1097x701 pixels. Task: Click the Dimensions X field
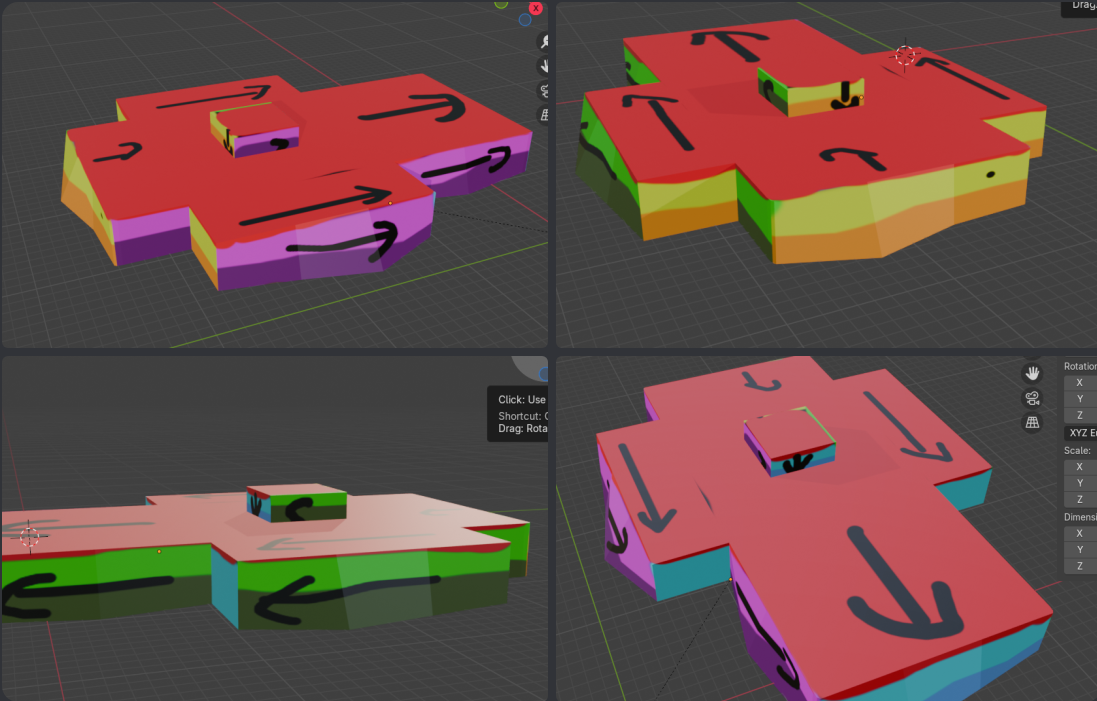1080,533
